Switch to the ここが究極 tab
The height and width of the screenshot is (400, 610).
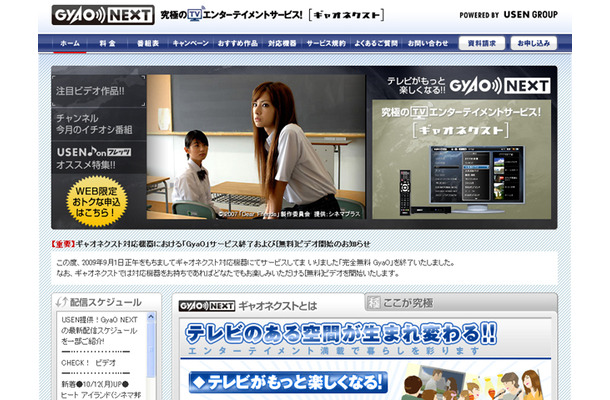[x=461, y=302]
